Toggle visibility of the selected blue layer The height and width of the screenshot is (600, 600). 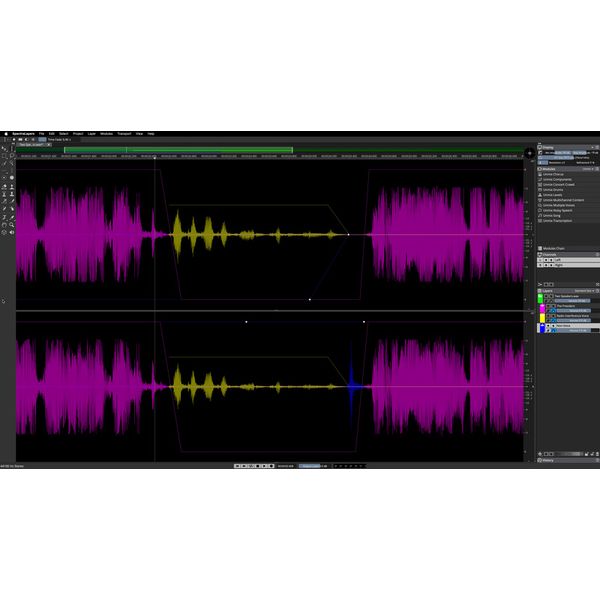(548, 326)
